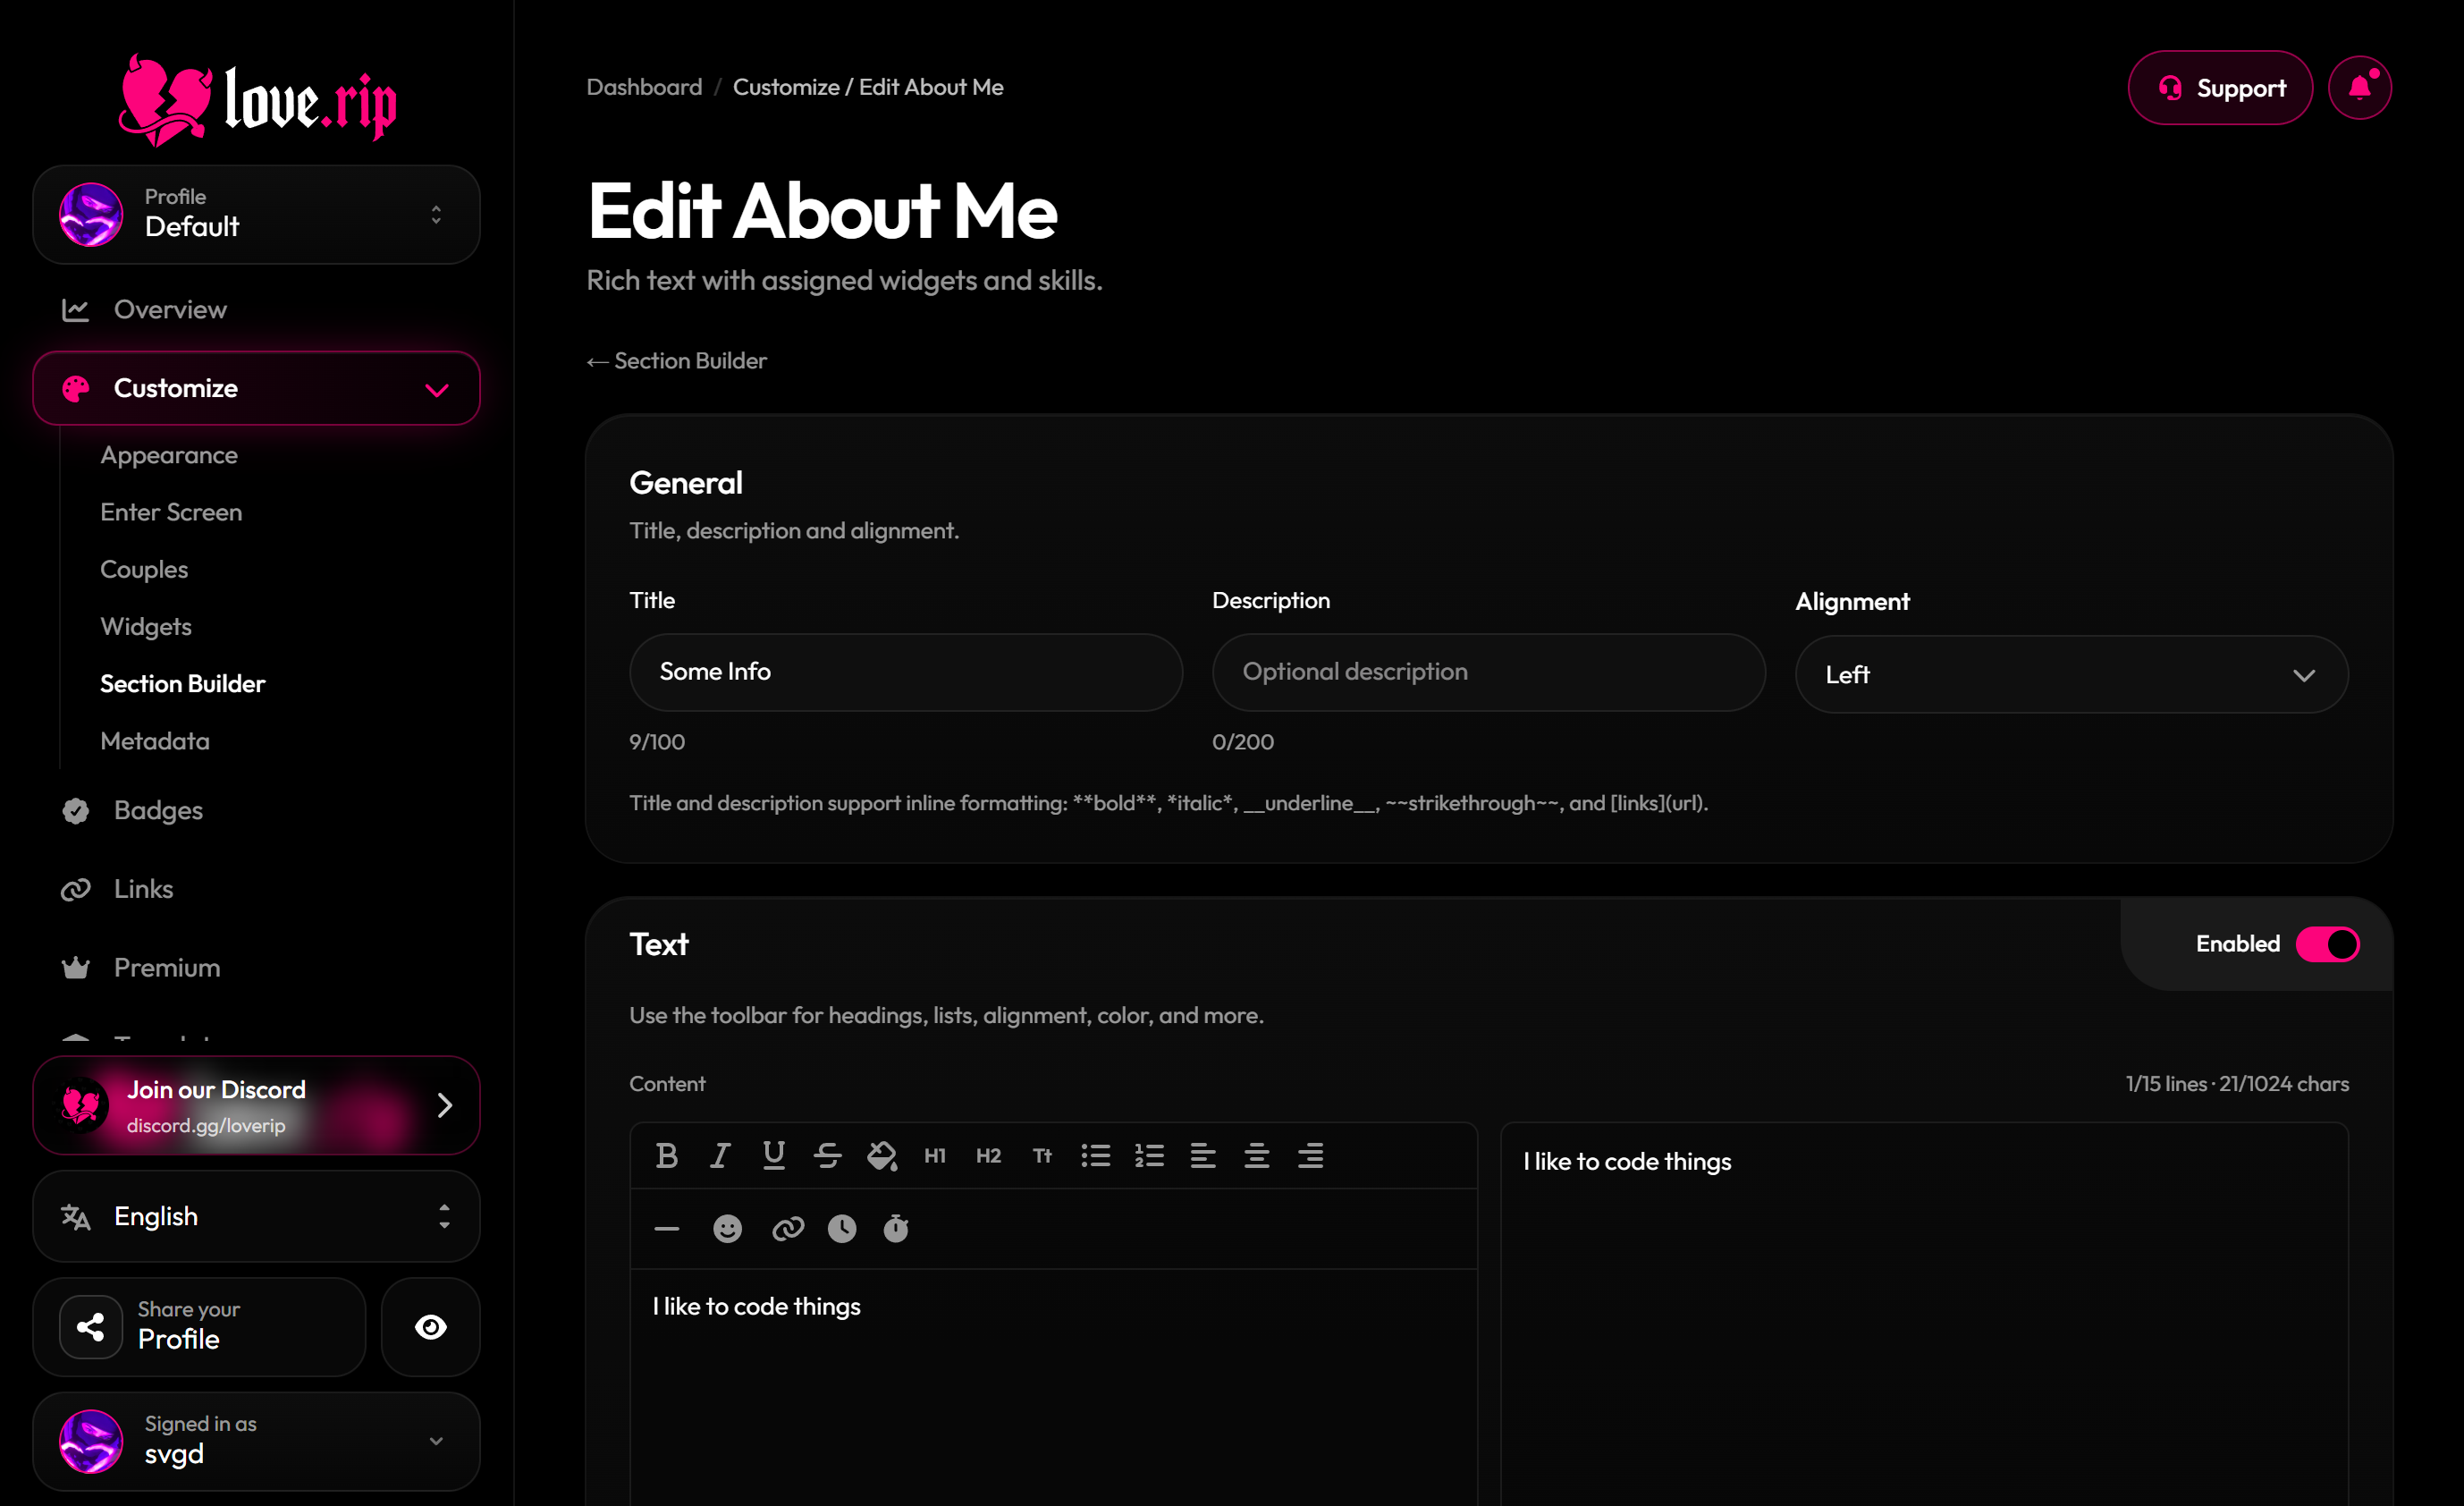Preview profile with the eye icon
This screenshot has height=1506, width=2464.
coord(431,1327)
